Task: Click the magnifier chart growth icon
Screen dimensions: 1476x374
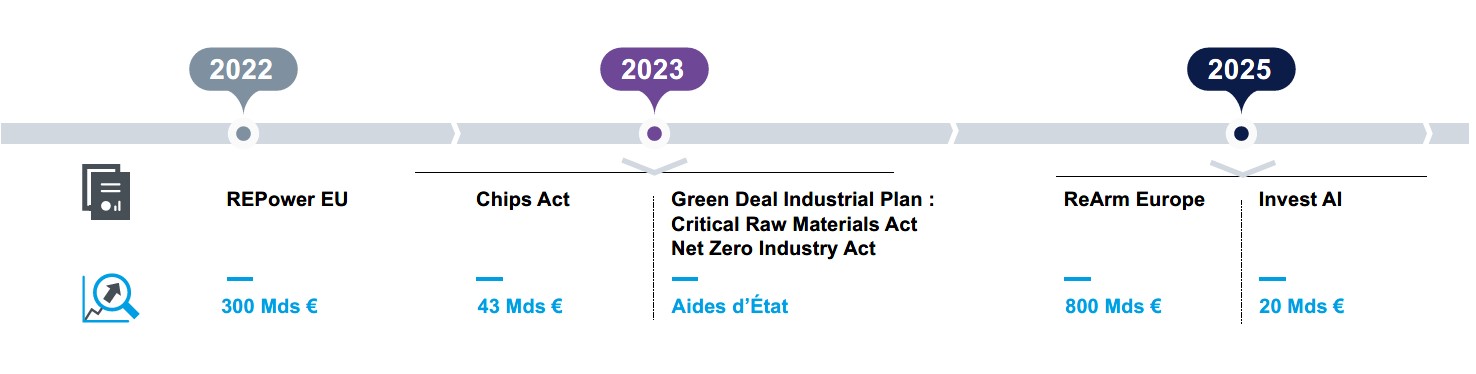Action: pyautogui.click(x=110, y=299)
